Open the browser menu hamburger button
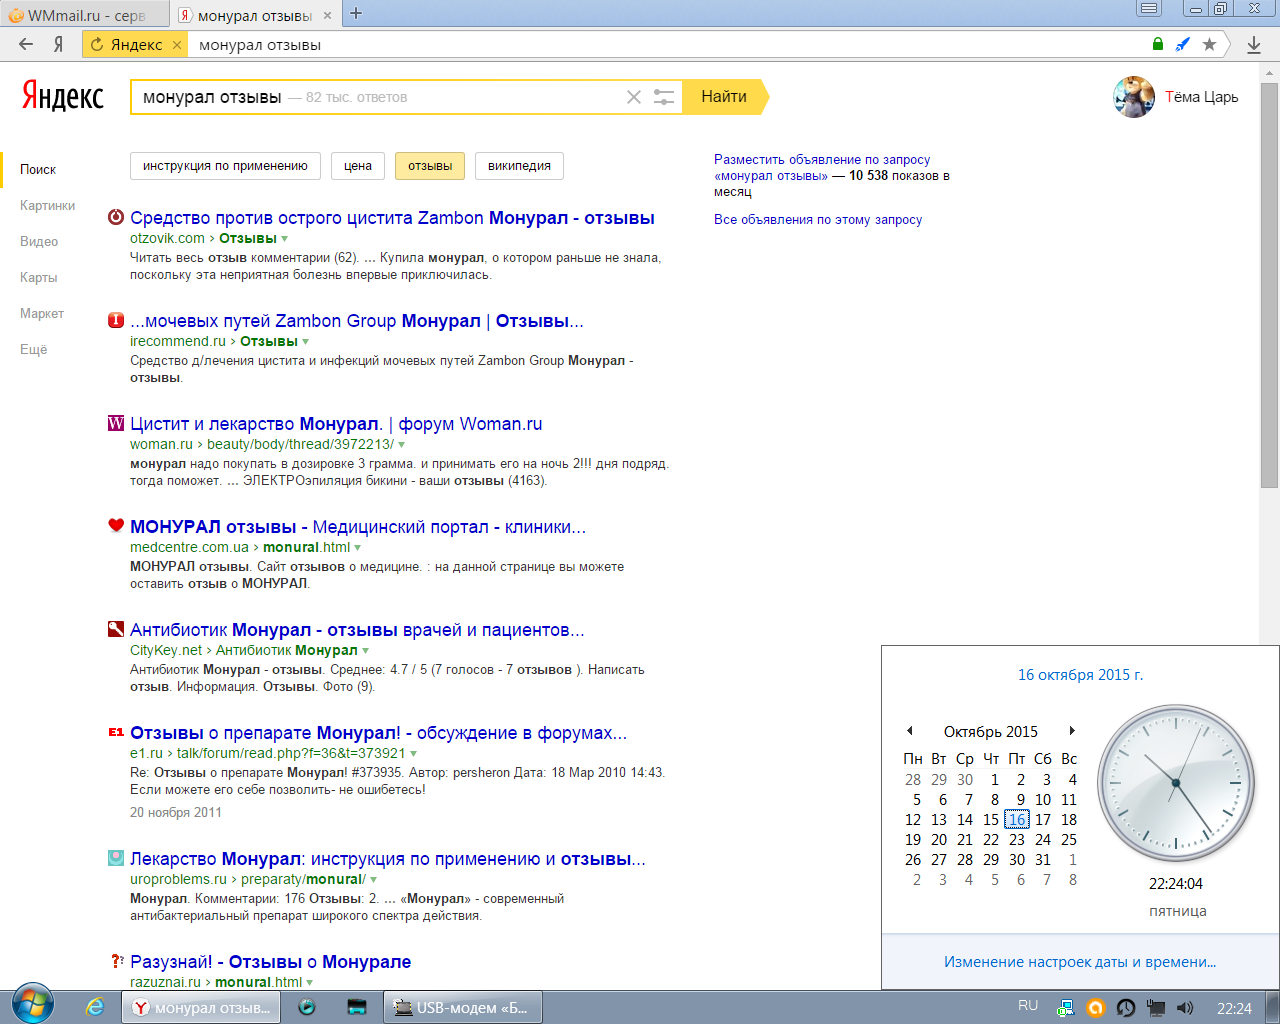 tap(1150, 8)
